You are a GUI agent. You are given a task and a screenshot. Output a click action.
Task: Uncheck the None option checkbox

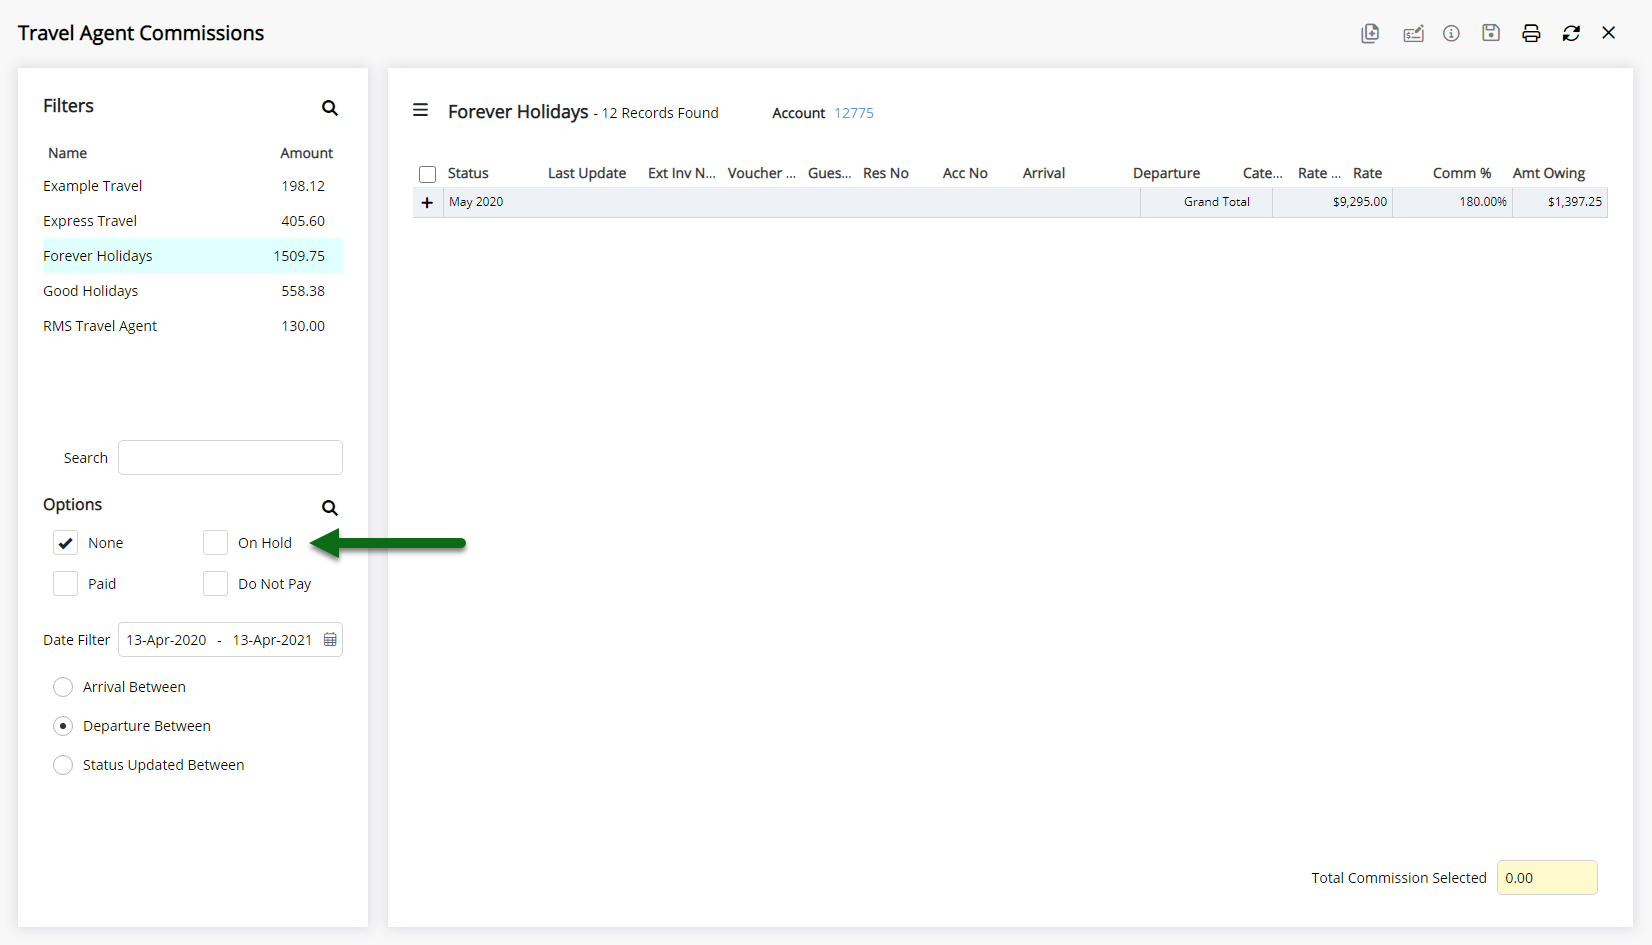(65, 543)
